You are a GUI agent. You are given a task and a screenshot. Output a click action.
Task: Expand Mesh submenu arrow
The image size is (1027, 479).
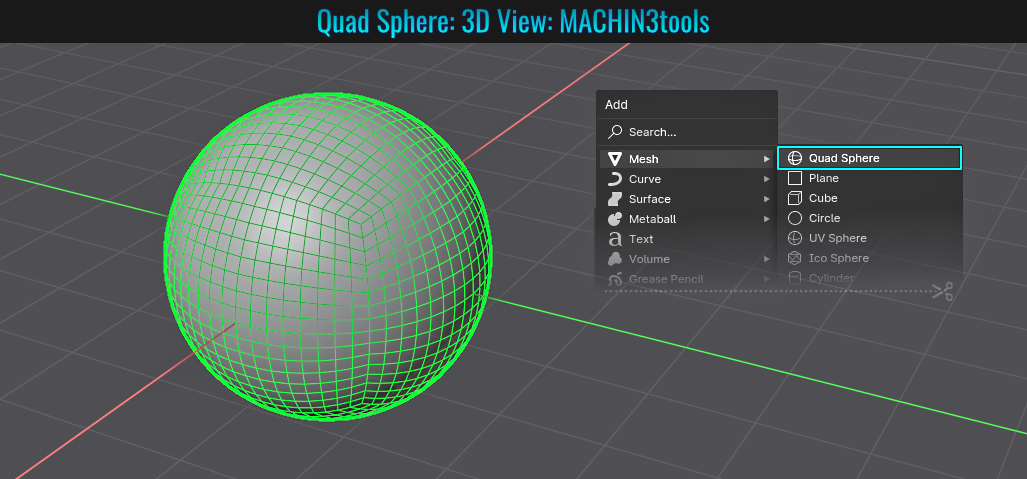tap(766, 159)
